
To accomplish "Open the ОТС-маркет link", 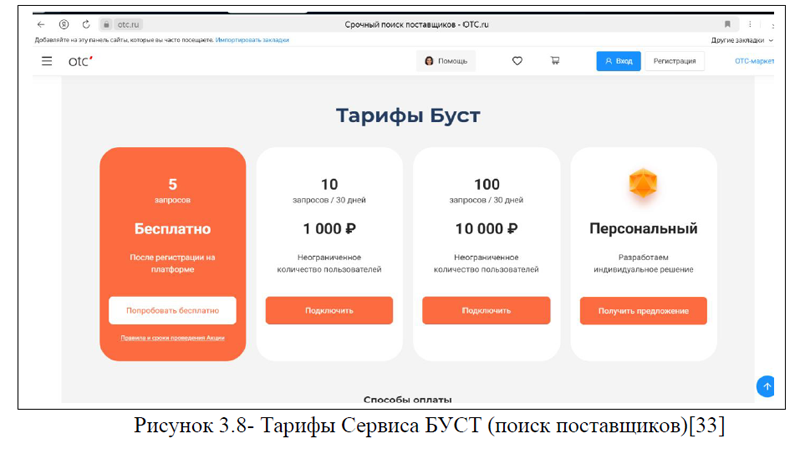I will 754,61.
